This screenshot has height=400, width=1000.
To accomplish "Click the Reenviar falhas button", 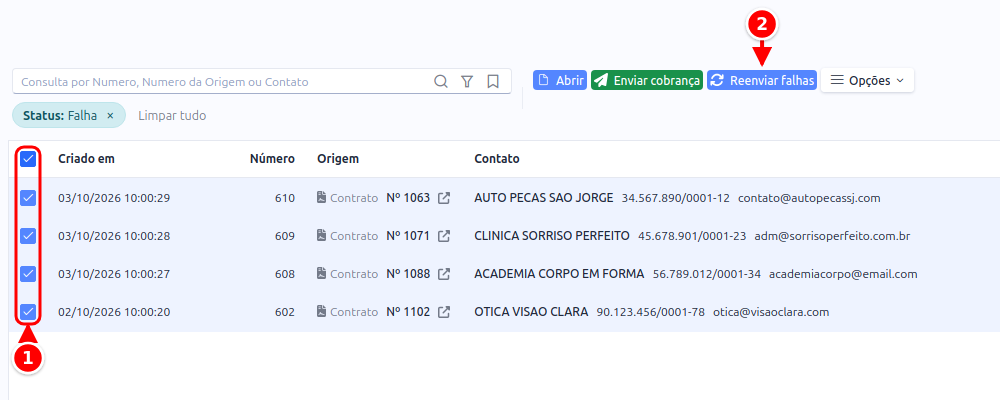I will [x=762, y=80].
